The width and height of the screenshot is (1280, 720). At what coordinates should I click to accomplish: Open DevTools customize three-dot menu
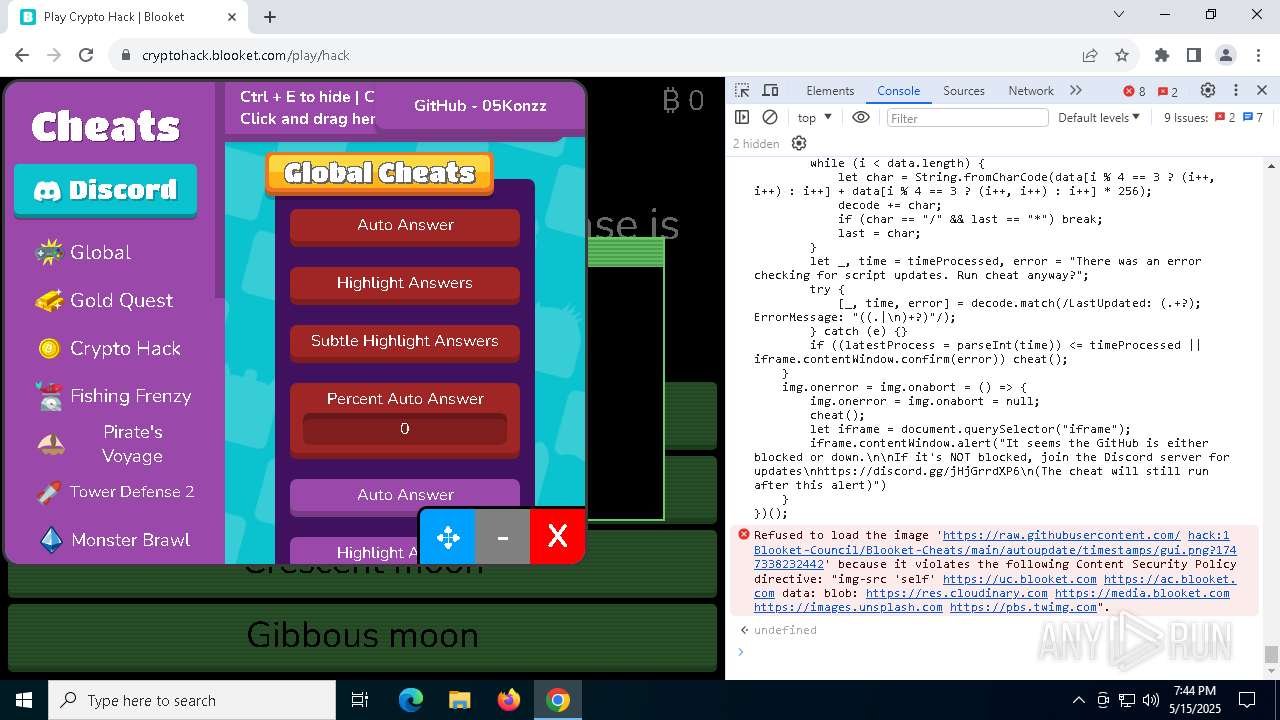1235,90
